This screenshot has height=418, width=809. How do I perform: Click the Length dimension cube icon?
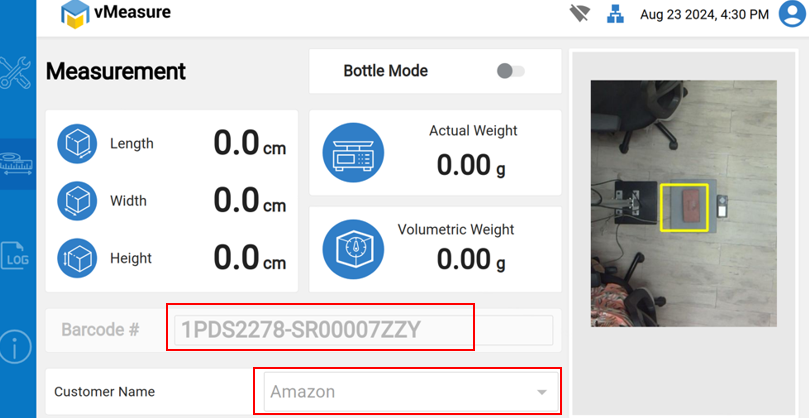[77, 144]
